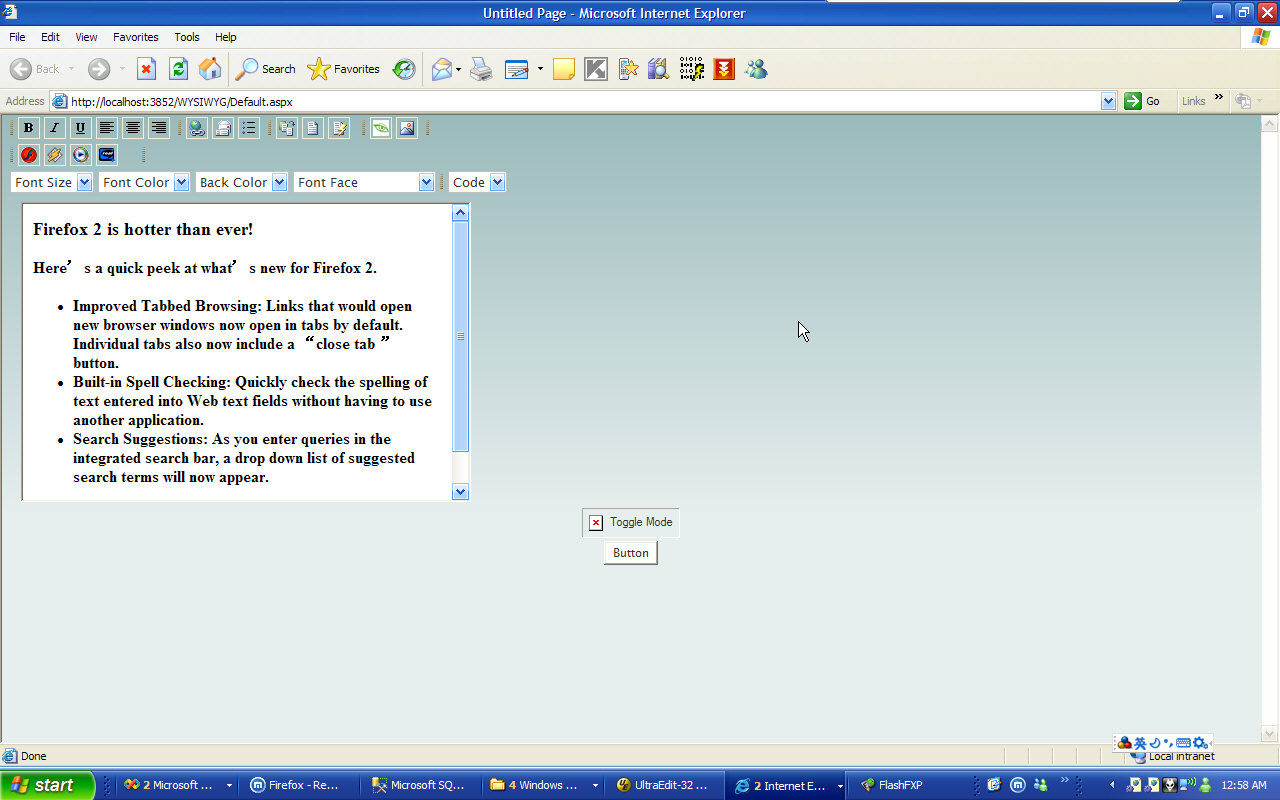
Task: Open the Font Size dropdown
Action: (52, 182)
